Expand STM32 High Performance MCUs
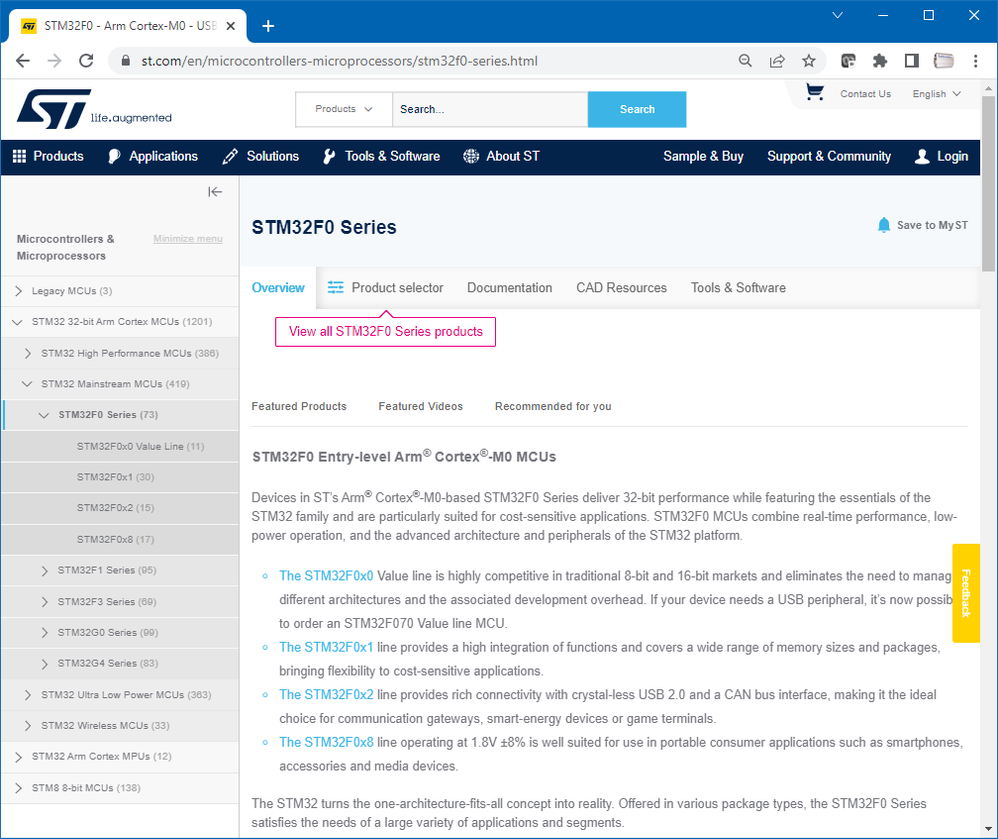 pyautogui.click(x=27, y=353)
